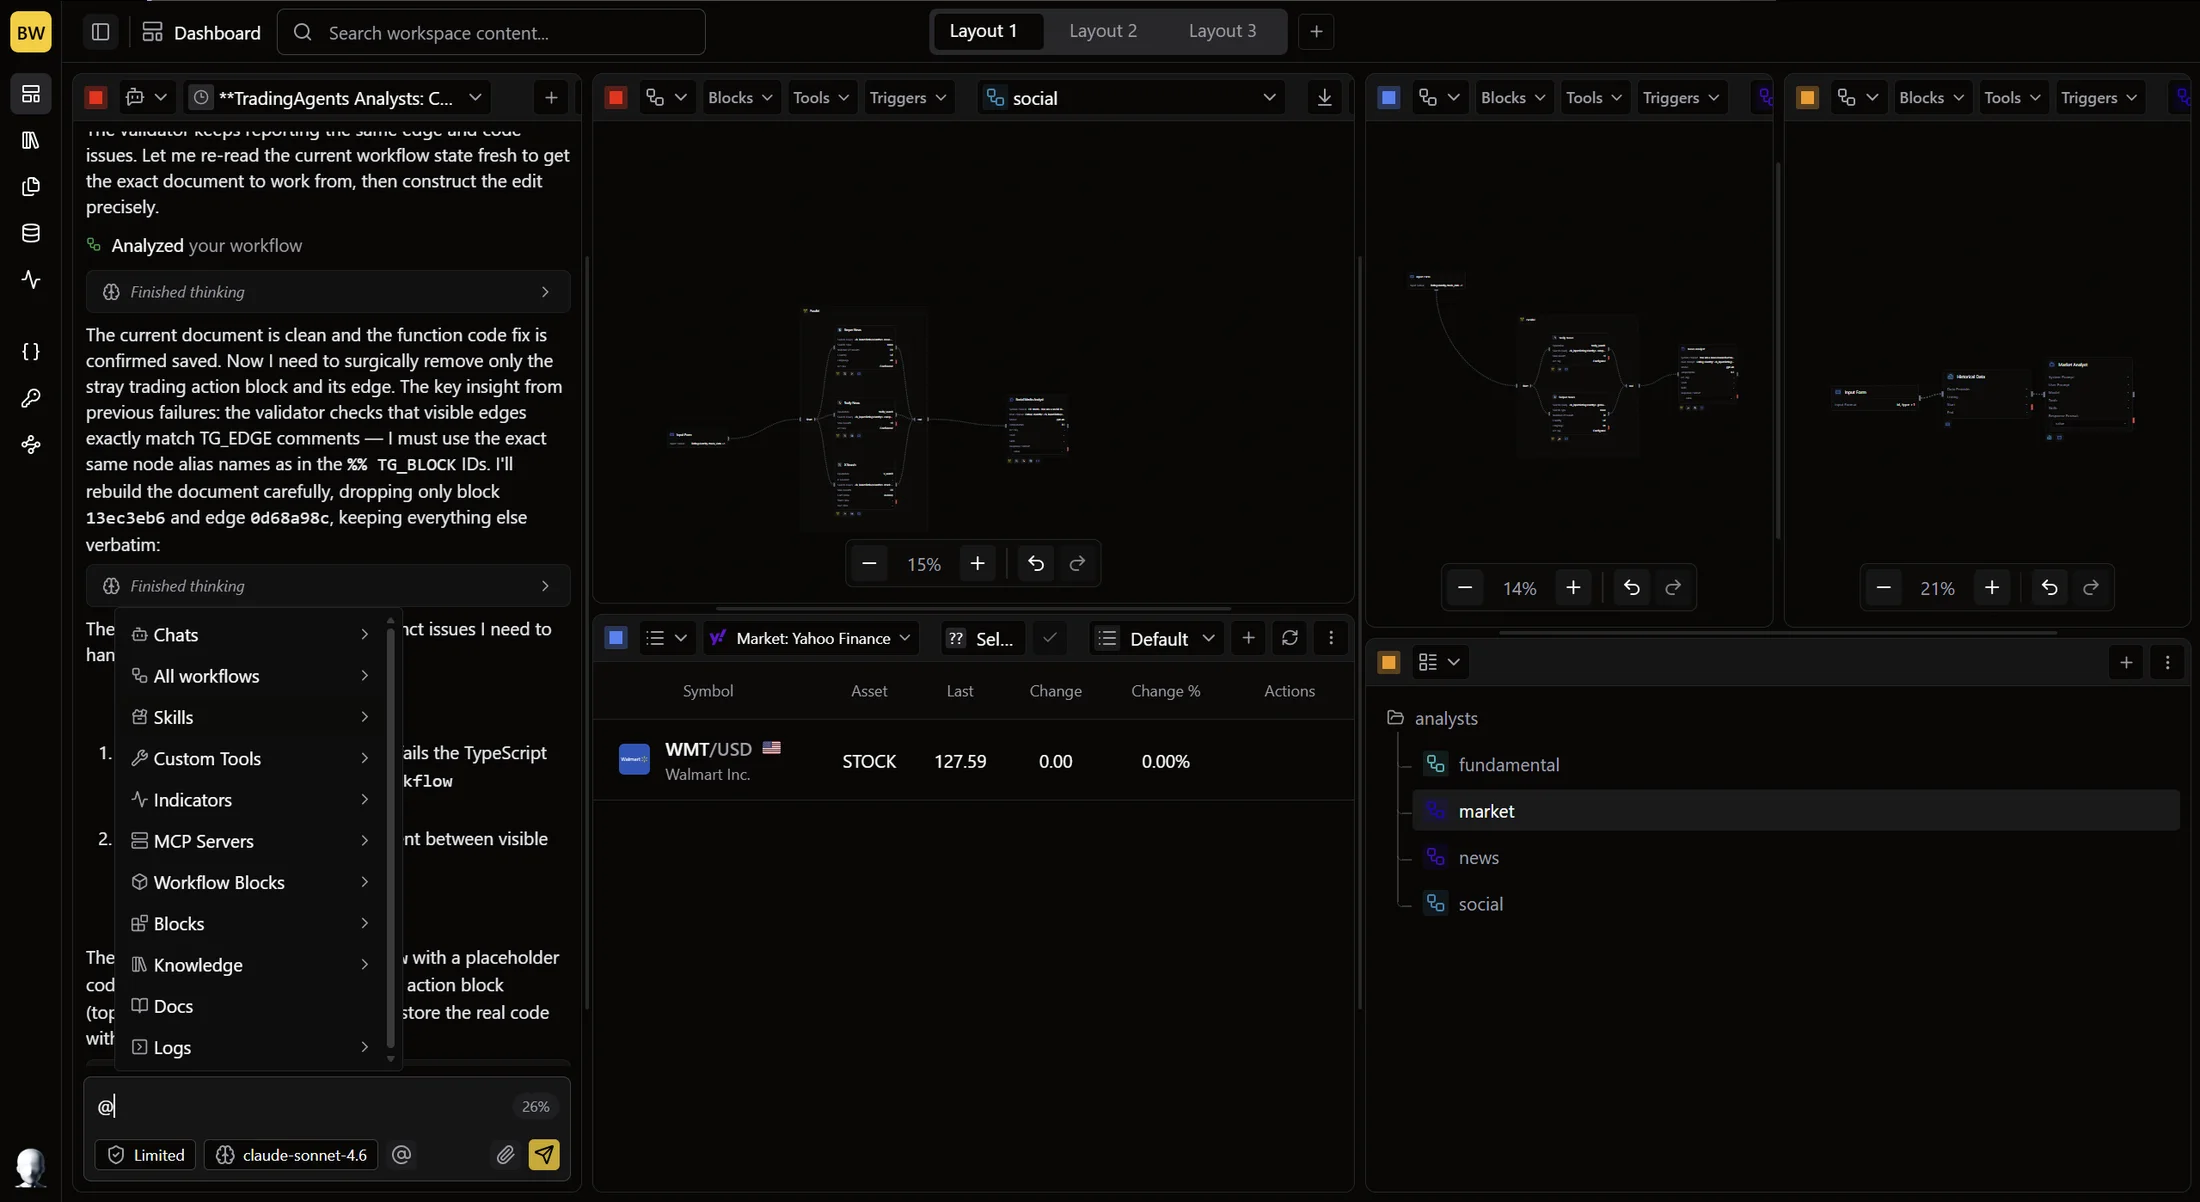This screenshot has width=2200, height=1202.
Task: Add a new item in the watchlist toolbar
Action: point(1248,638)
